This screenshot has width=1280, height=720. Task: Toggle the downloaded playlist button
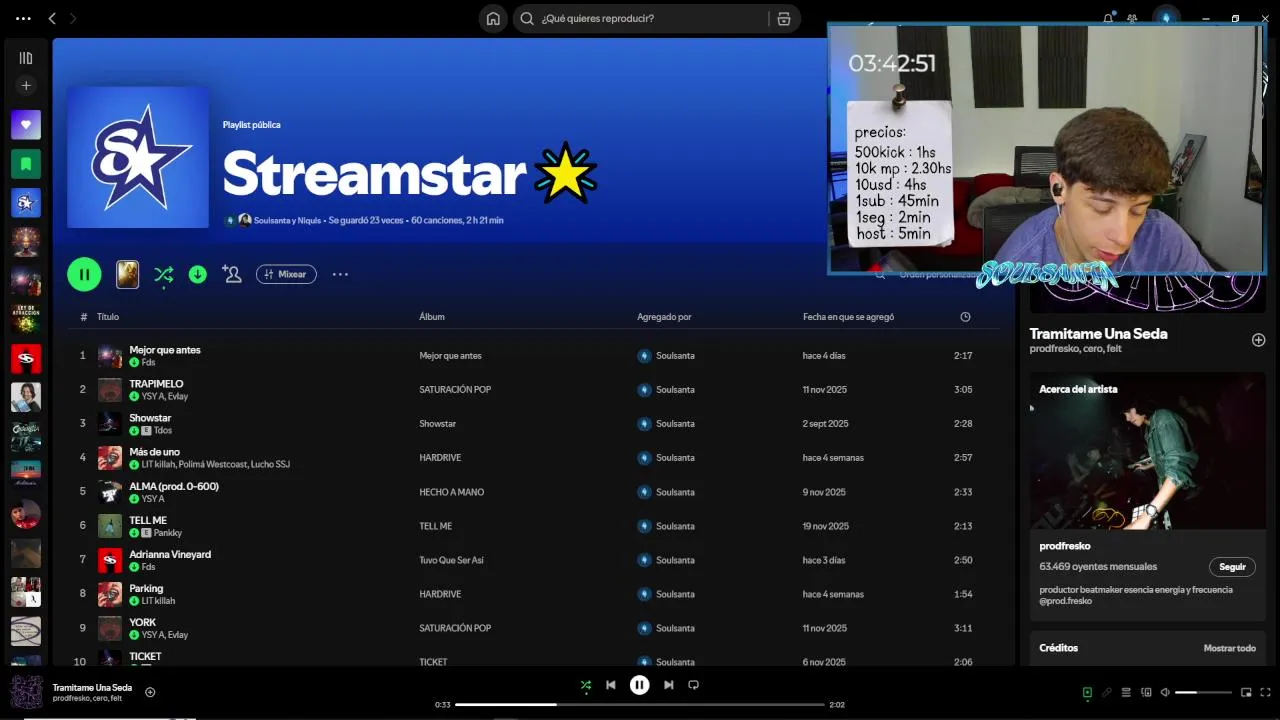[x=198, y=274]
